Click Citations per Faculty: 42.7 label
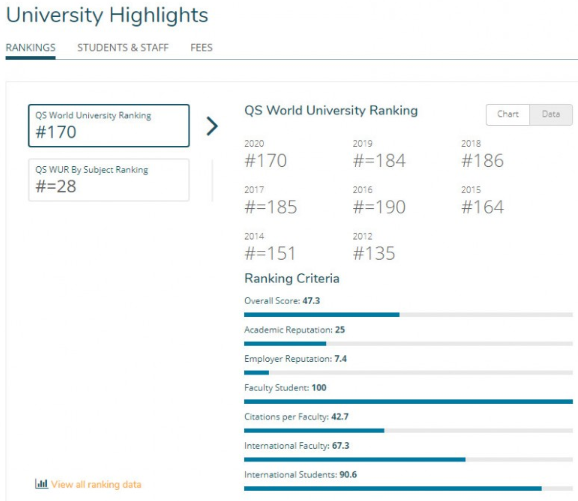The width and height of the screenshot is (578, 501). pyautogui.click(x=296, y=417)
